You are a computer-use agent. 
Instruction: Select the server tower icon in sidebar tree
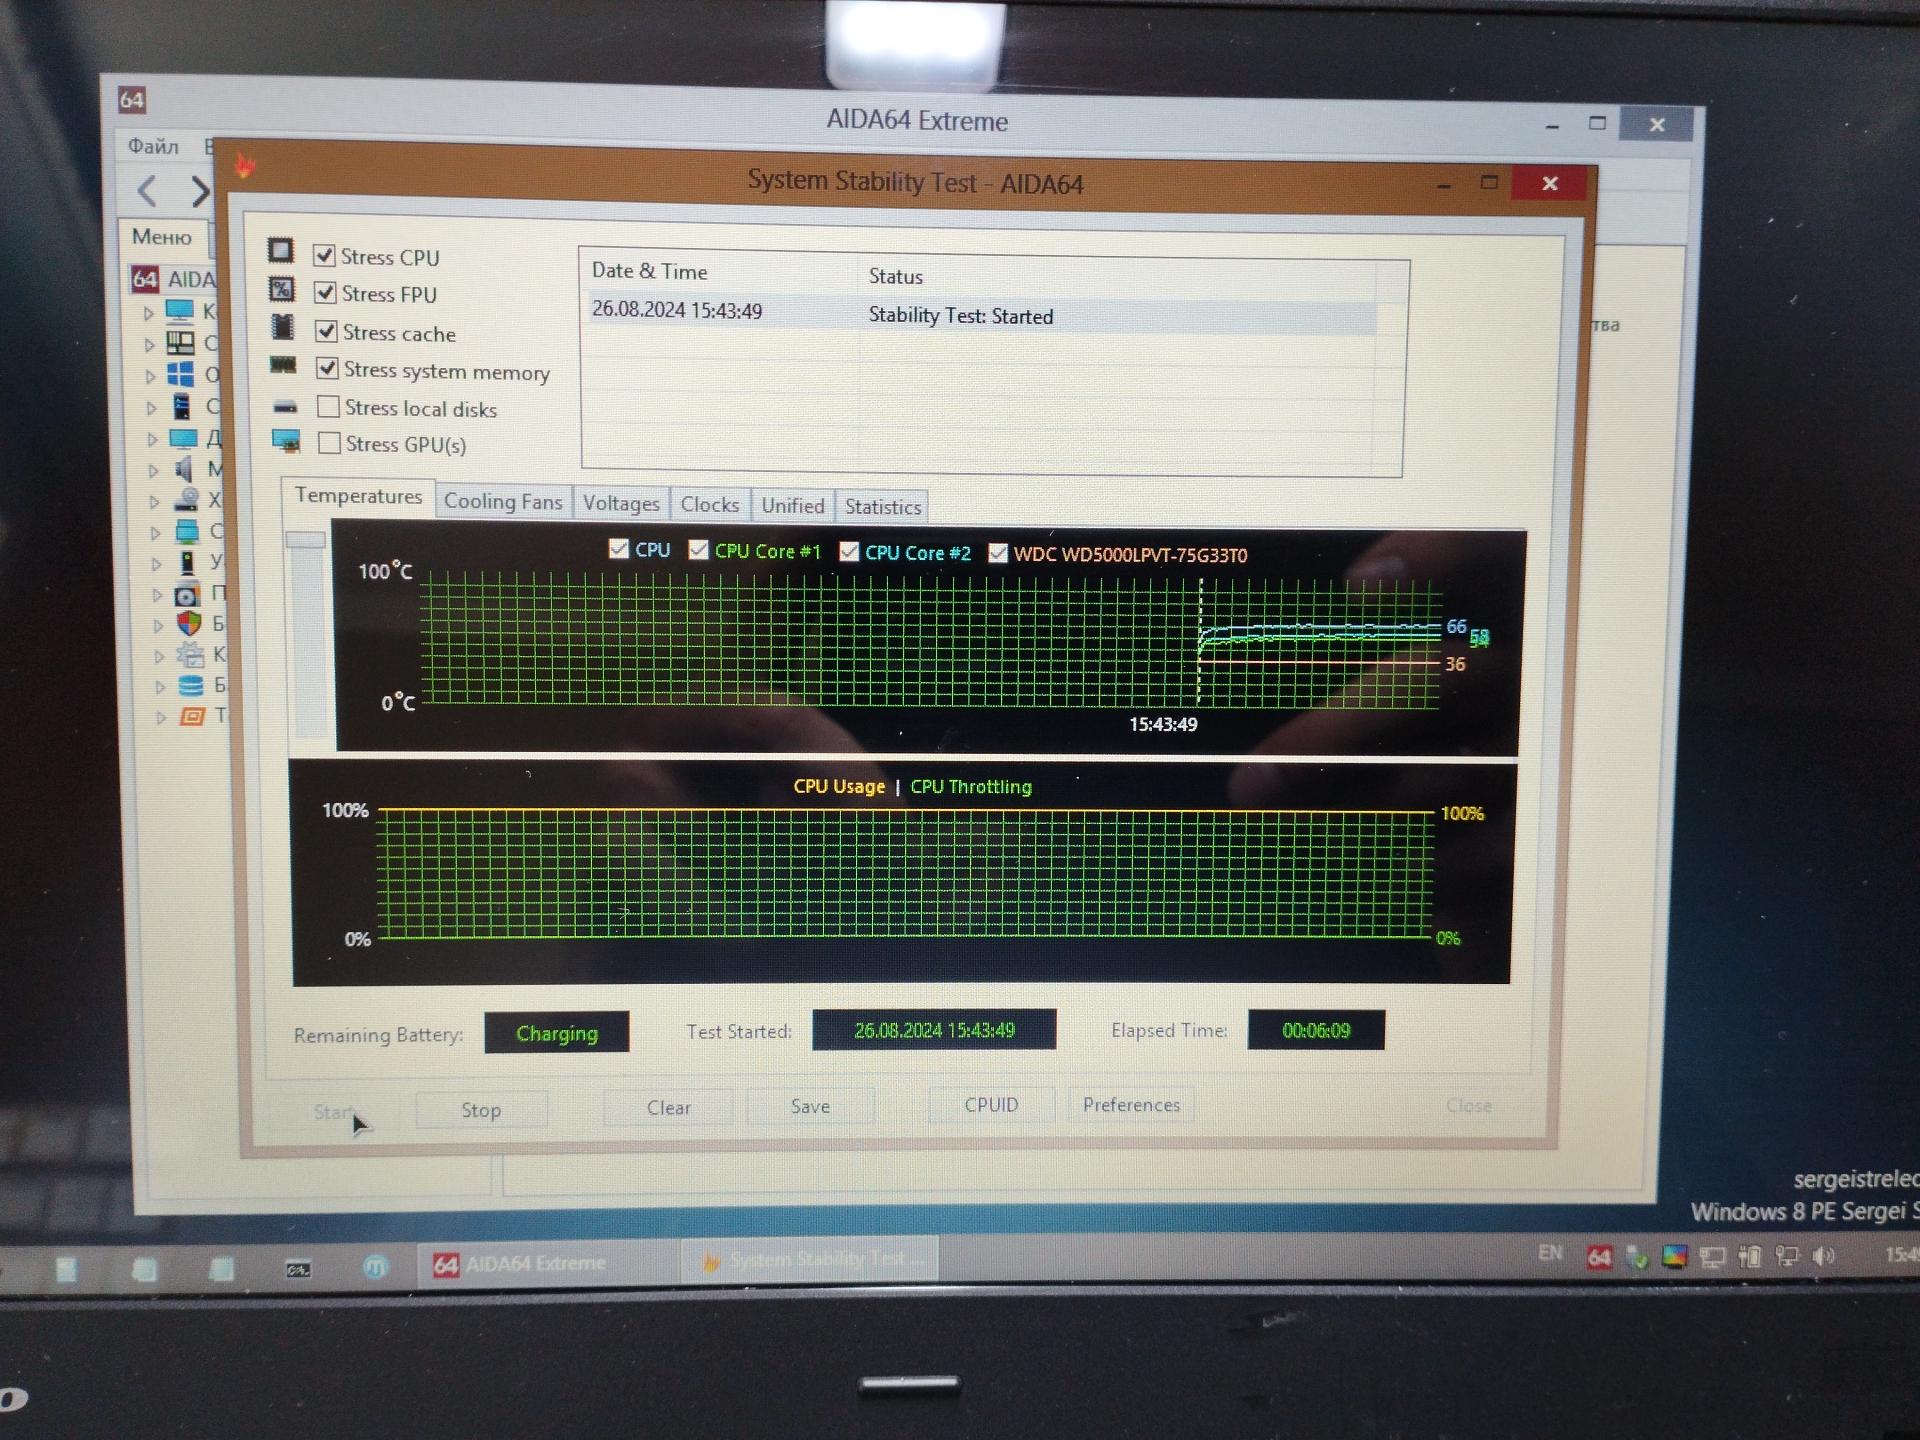tap(182, 406)
